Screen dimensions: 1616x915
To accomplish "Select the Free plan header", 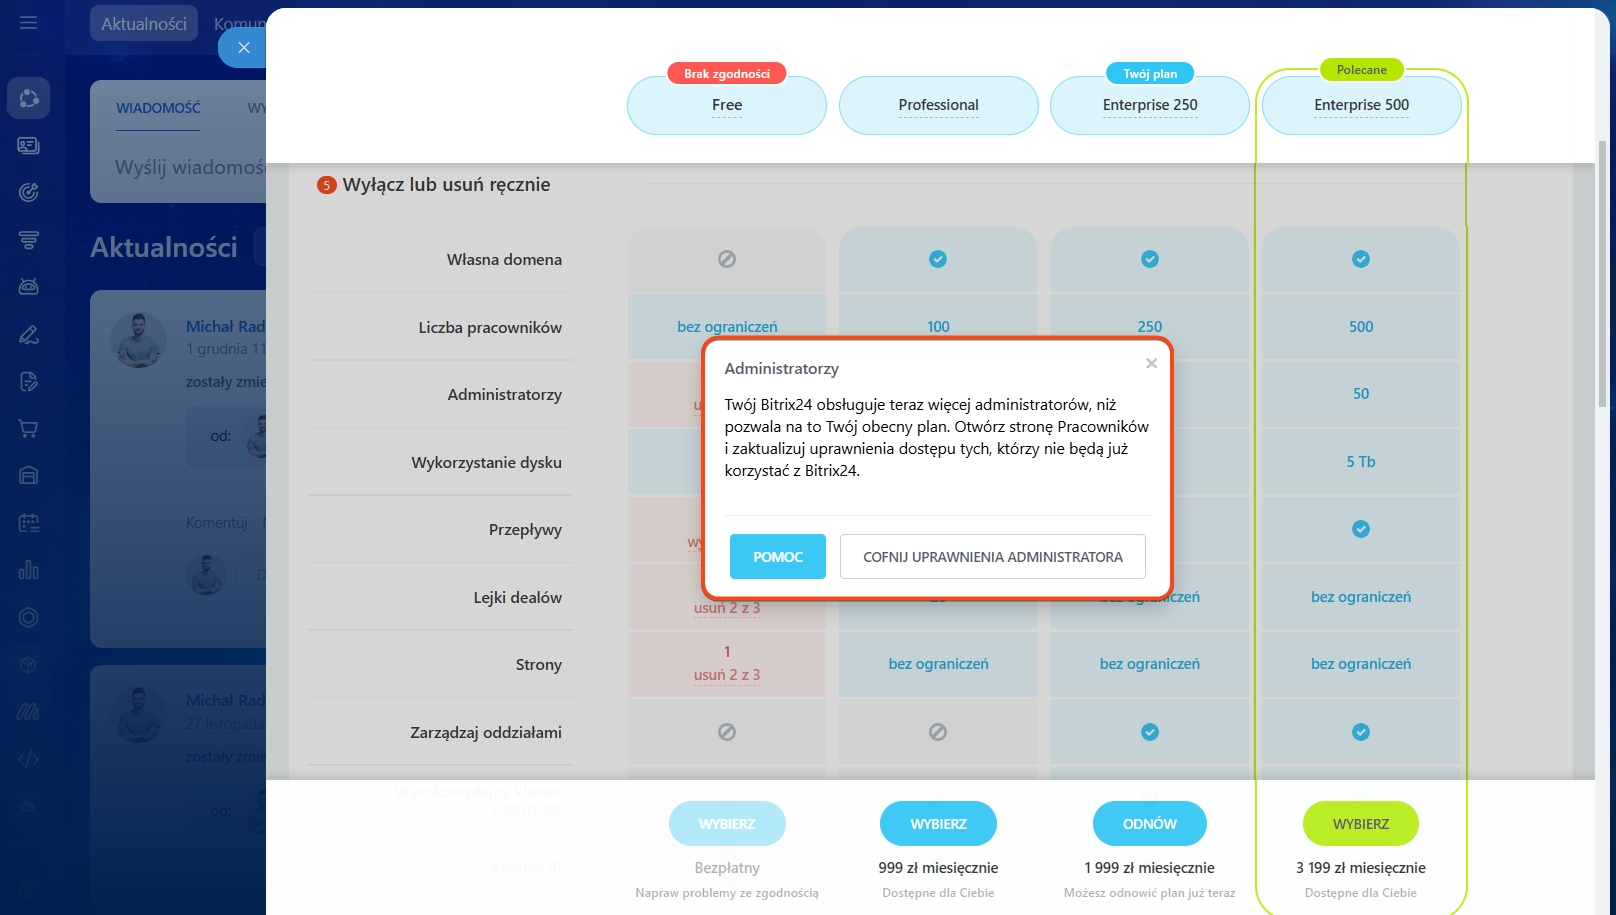I will [x=727, y=105].
